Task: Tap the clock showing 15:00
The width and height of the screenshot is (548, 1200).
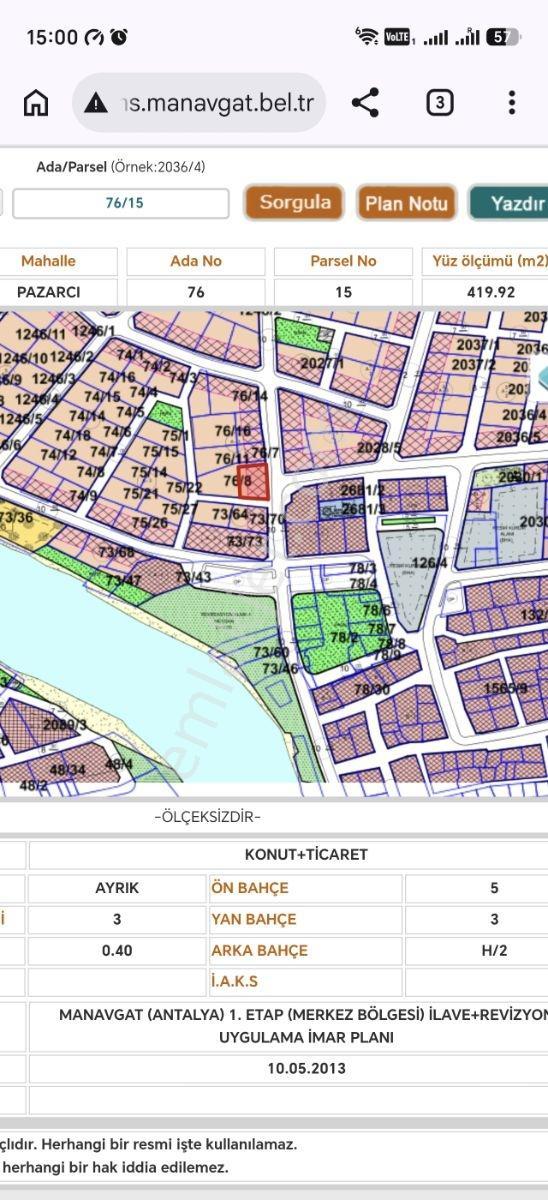Action: coord(52,37)
